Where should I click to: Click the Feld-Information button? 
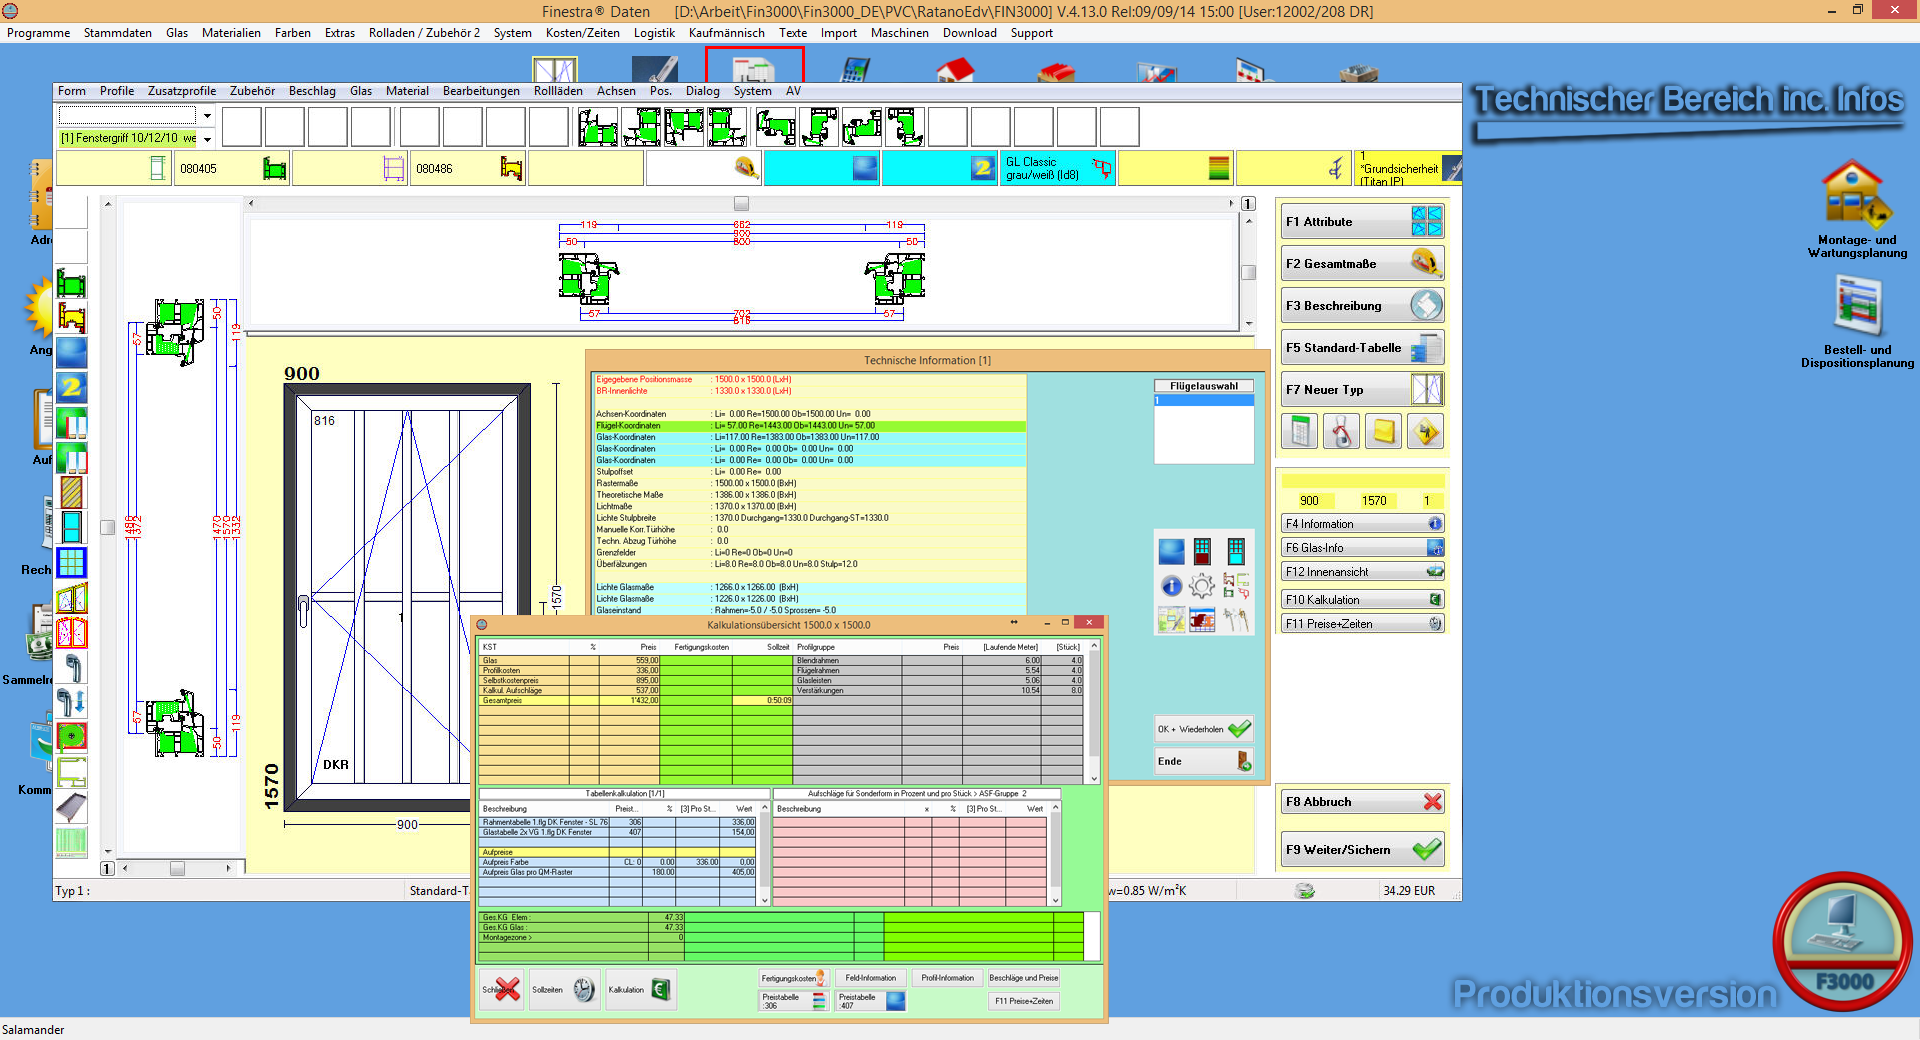(871, 978)
